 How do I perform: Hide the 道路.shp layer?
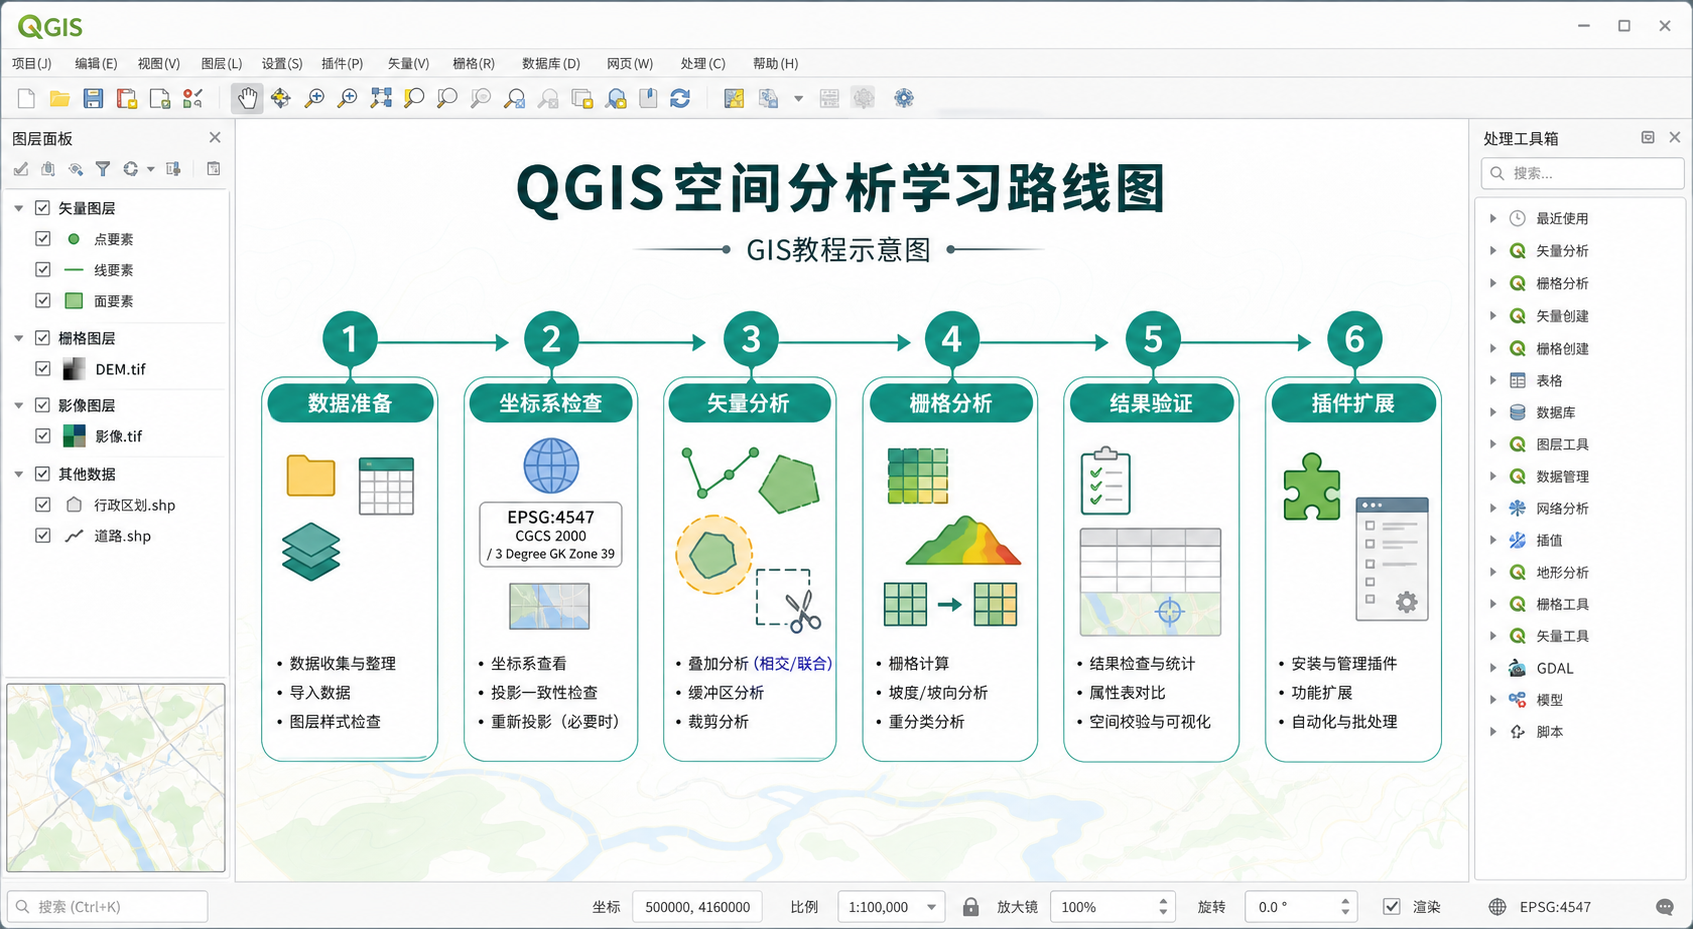coord(42,536)
